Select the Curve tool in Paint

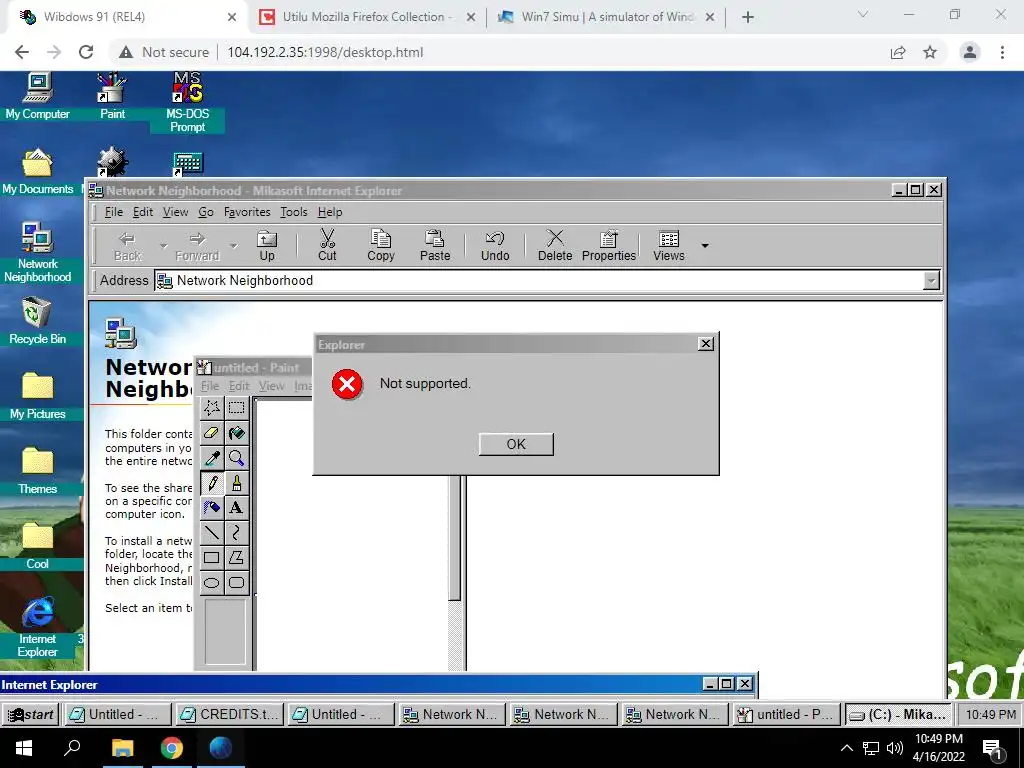[236, 533]
